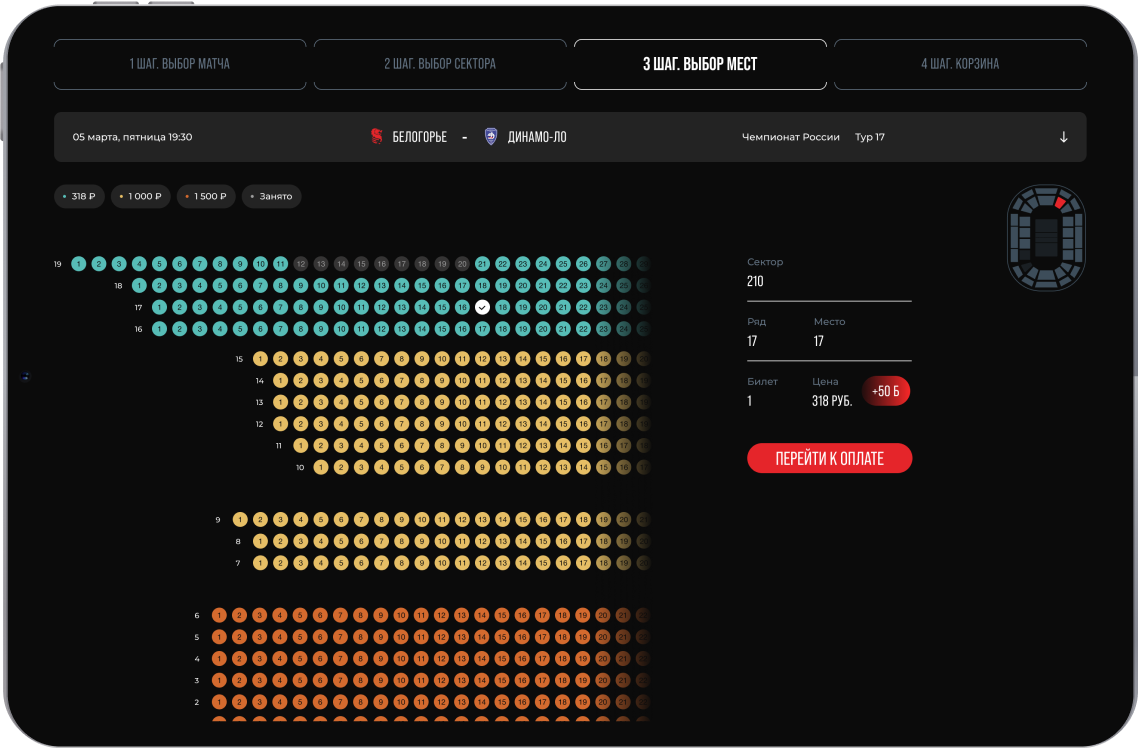The height and width of the screenshot is (748, 1138).
Task: Choose seat 27 in row 19
Action: (603, 264)
